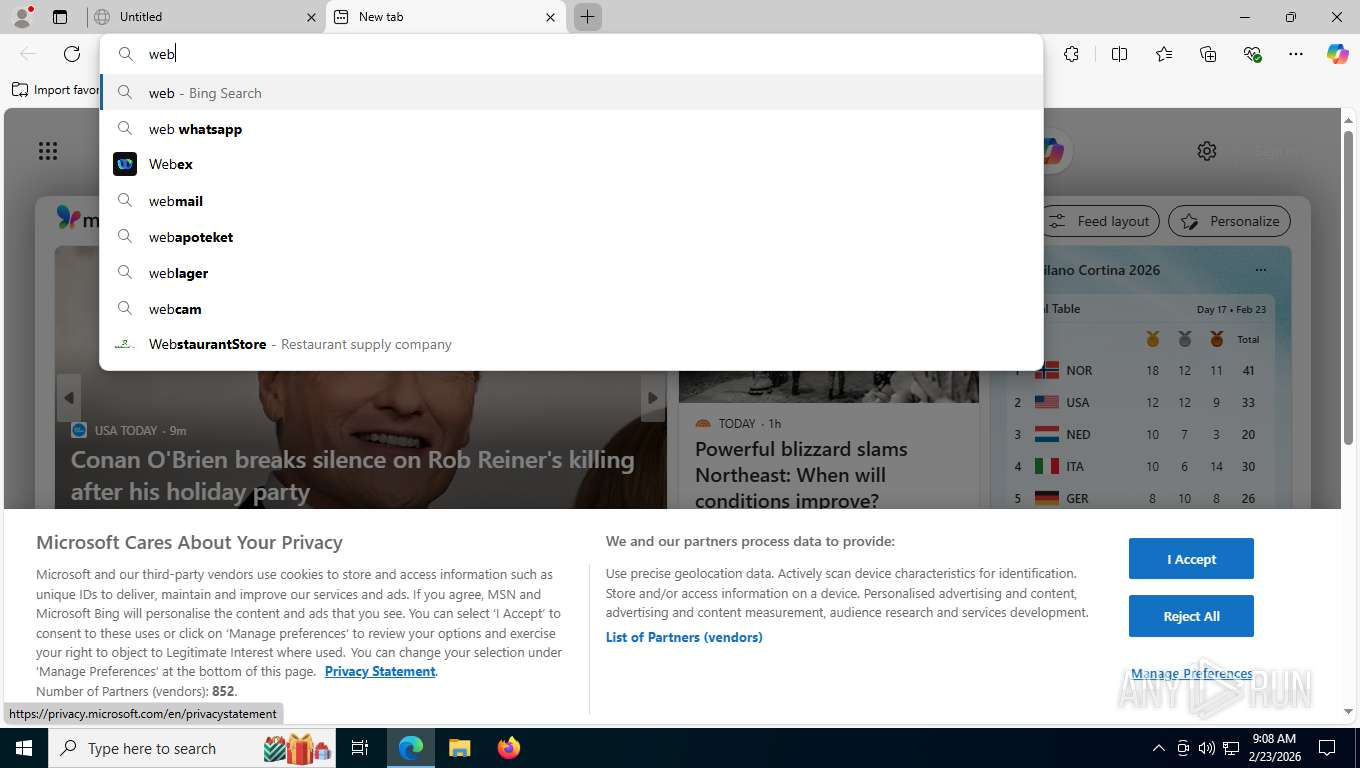Screen dimensions: 1360x768
Task: Open Settings and more ellipsis
Action: [1296, 54]
